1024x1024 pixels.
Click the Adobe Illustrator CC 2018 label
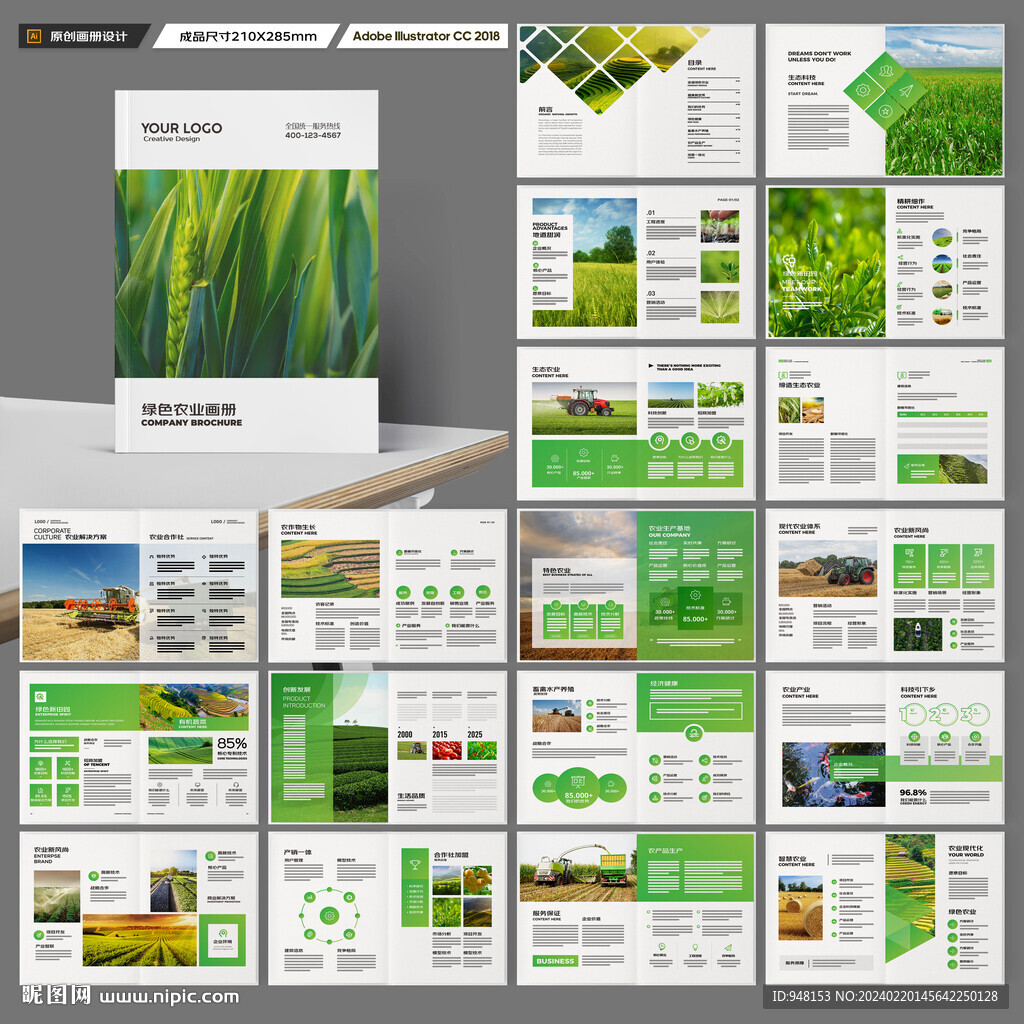[x=426, y=36]
